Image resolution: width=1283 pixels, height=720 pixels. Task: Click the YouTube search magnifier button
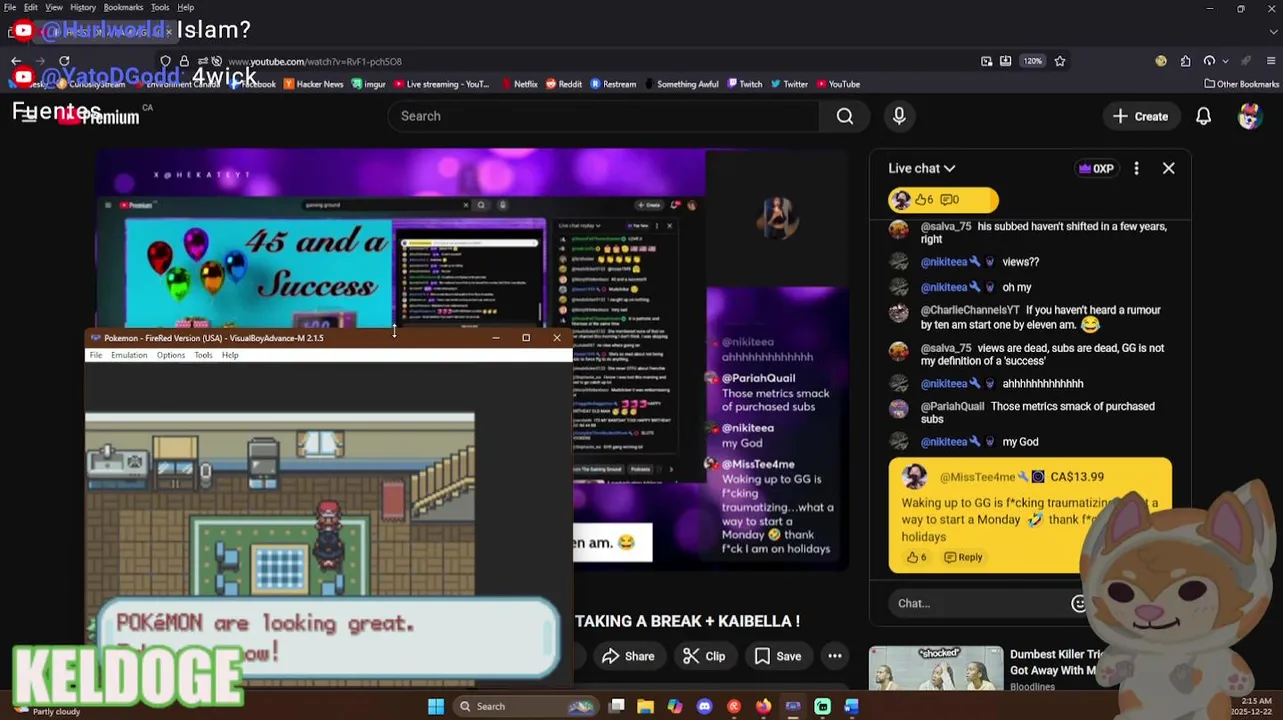pos(845,116)
